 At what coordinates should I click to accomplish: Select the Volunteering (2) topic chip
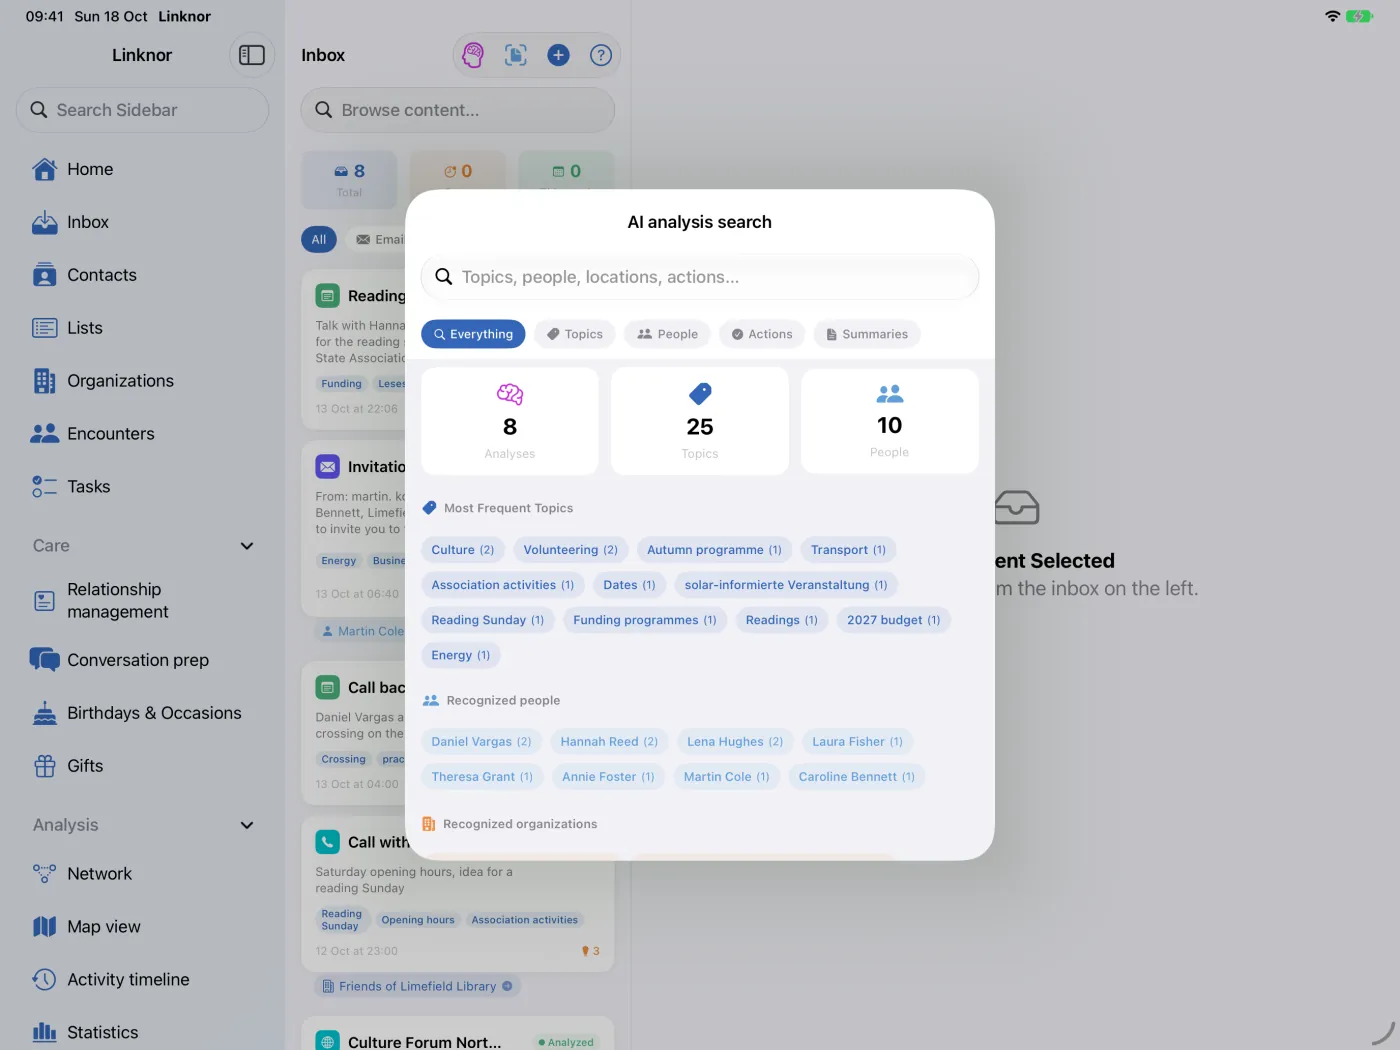pos(571,550)
